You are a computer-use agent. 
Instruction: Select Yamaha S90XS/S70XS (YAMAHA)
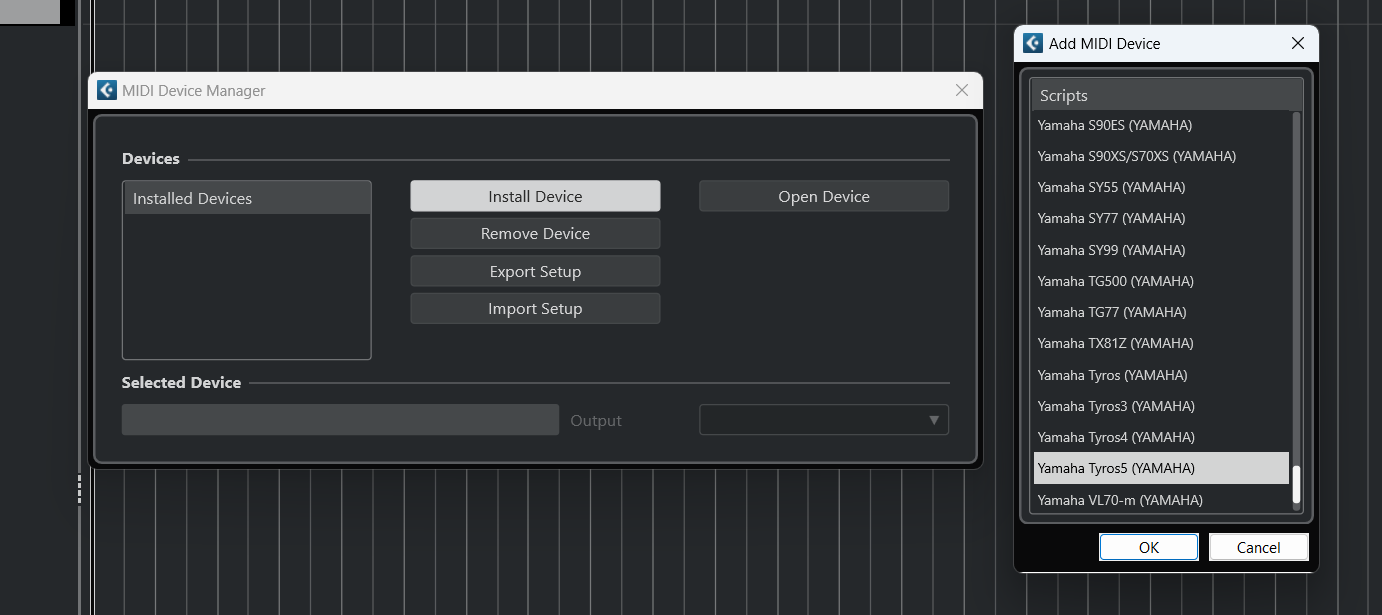pos(1161,156)
